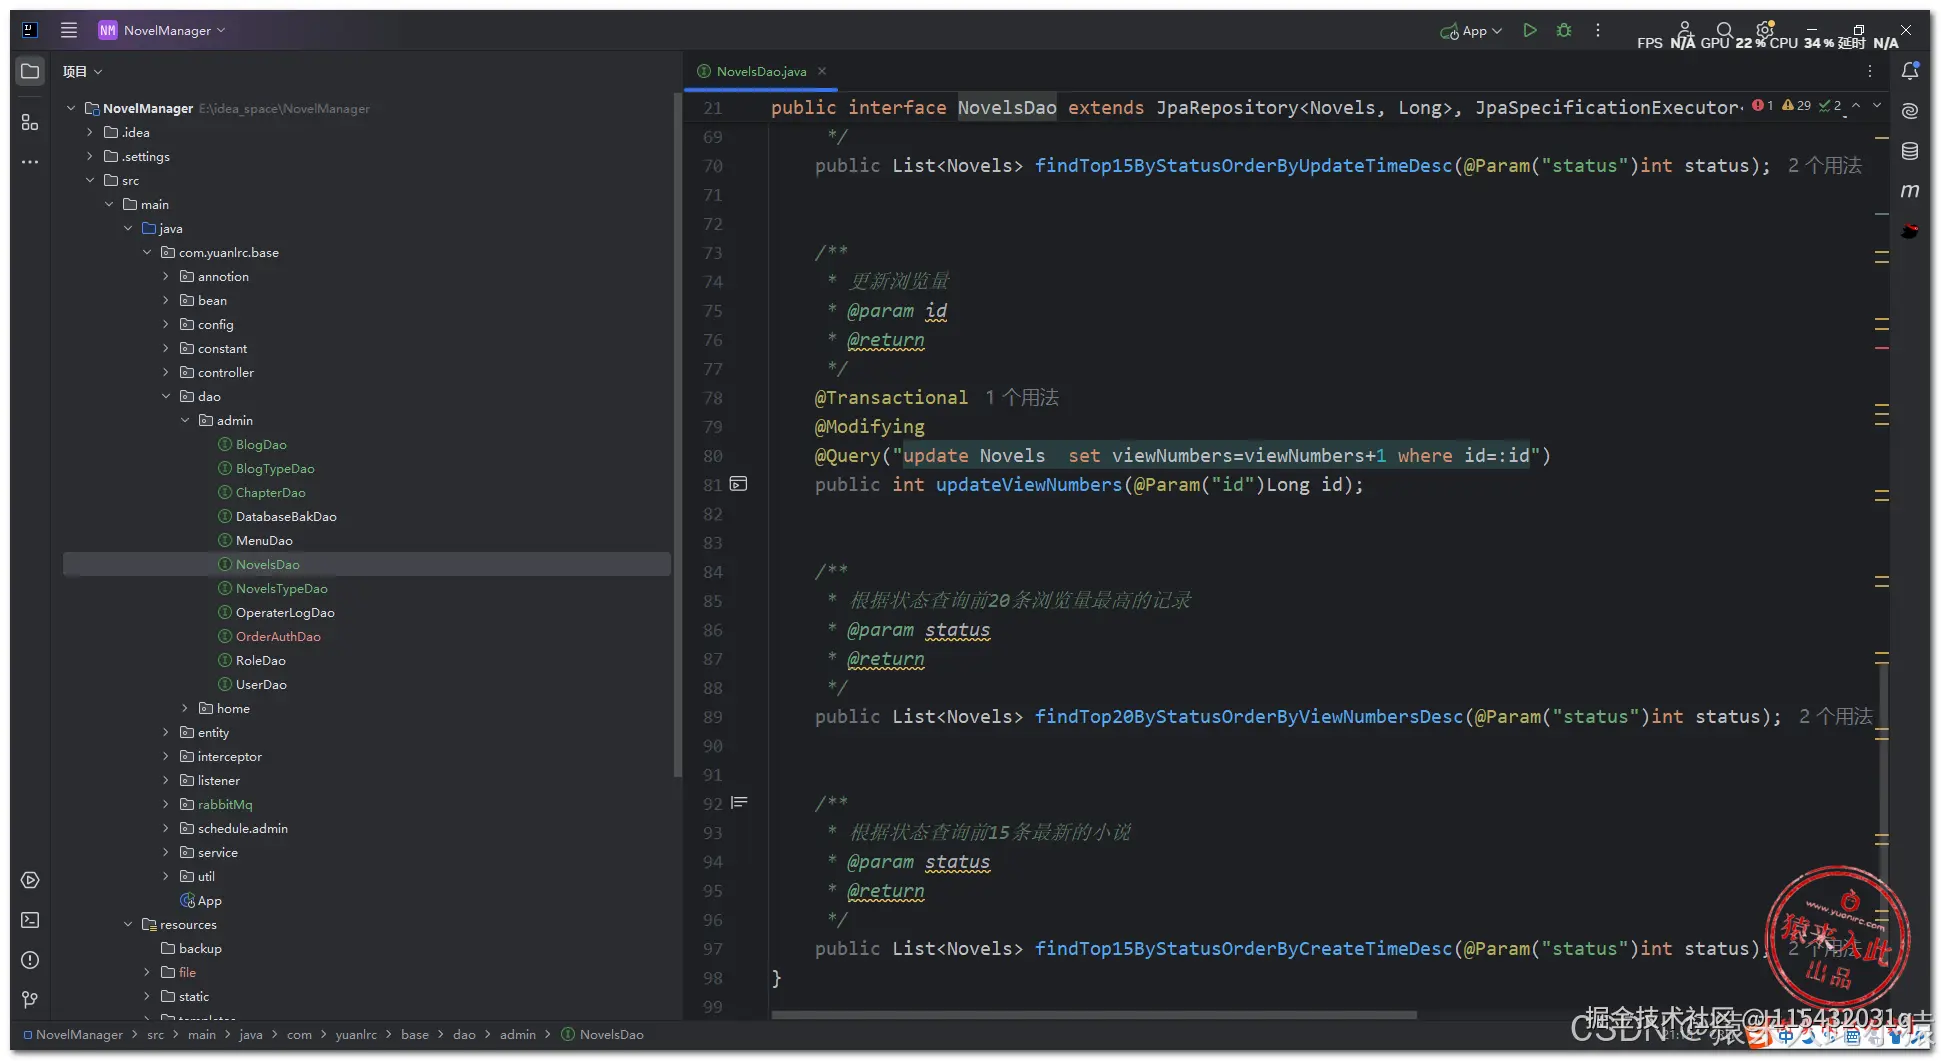Open the Services tool window

[30, 880]
